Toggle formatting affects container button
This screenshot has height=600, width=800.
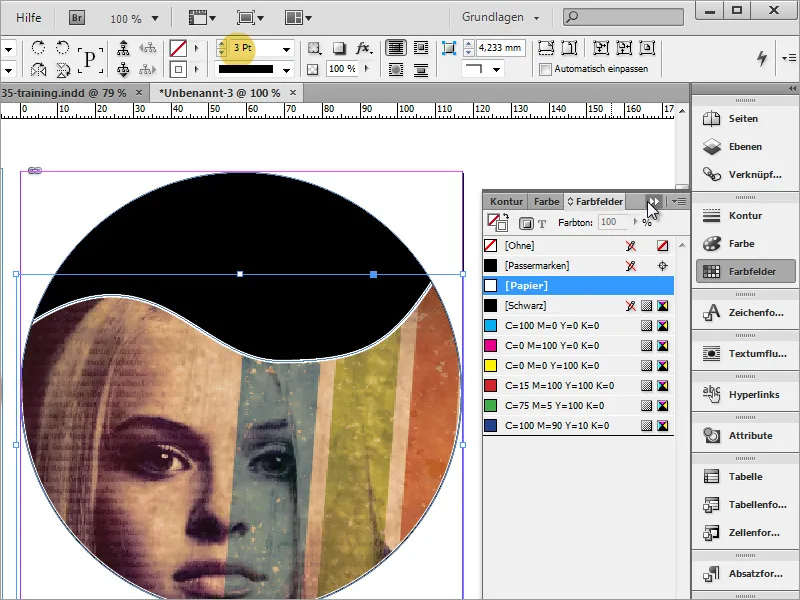[526, 223]
